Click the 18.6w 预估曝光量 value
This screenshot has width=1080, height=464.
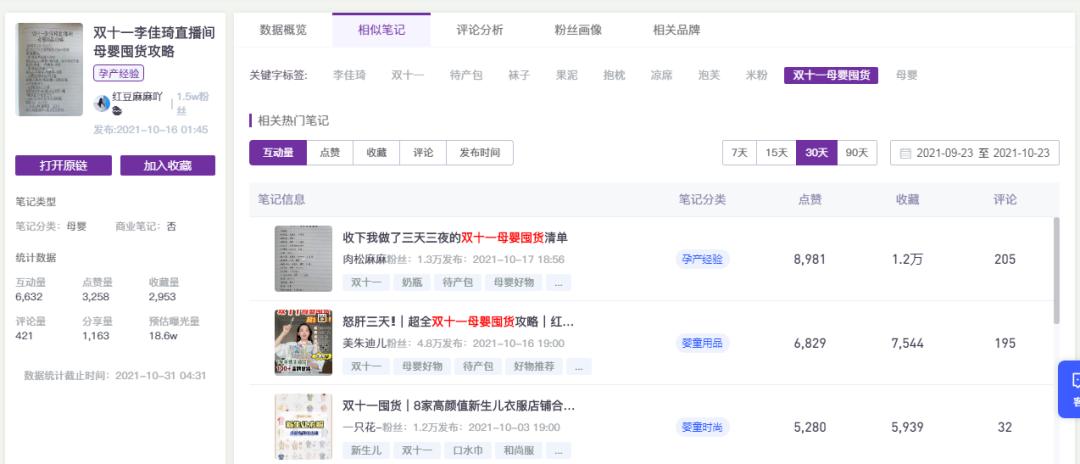pos(163,336)
